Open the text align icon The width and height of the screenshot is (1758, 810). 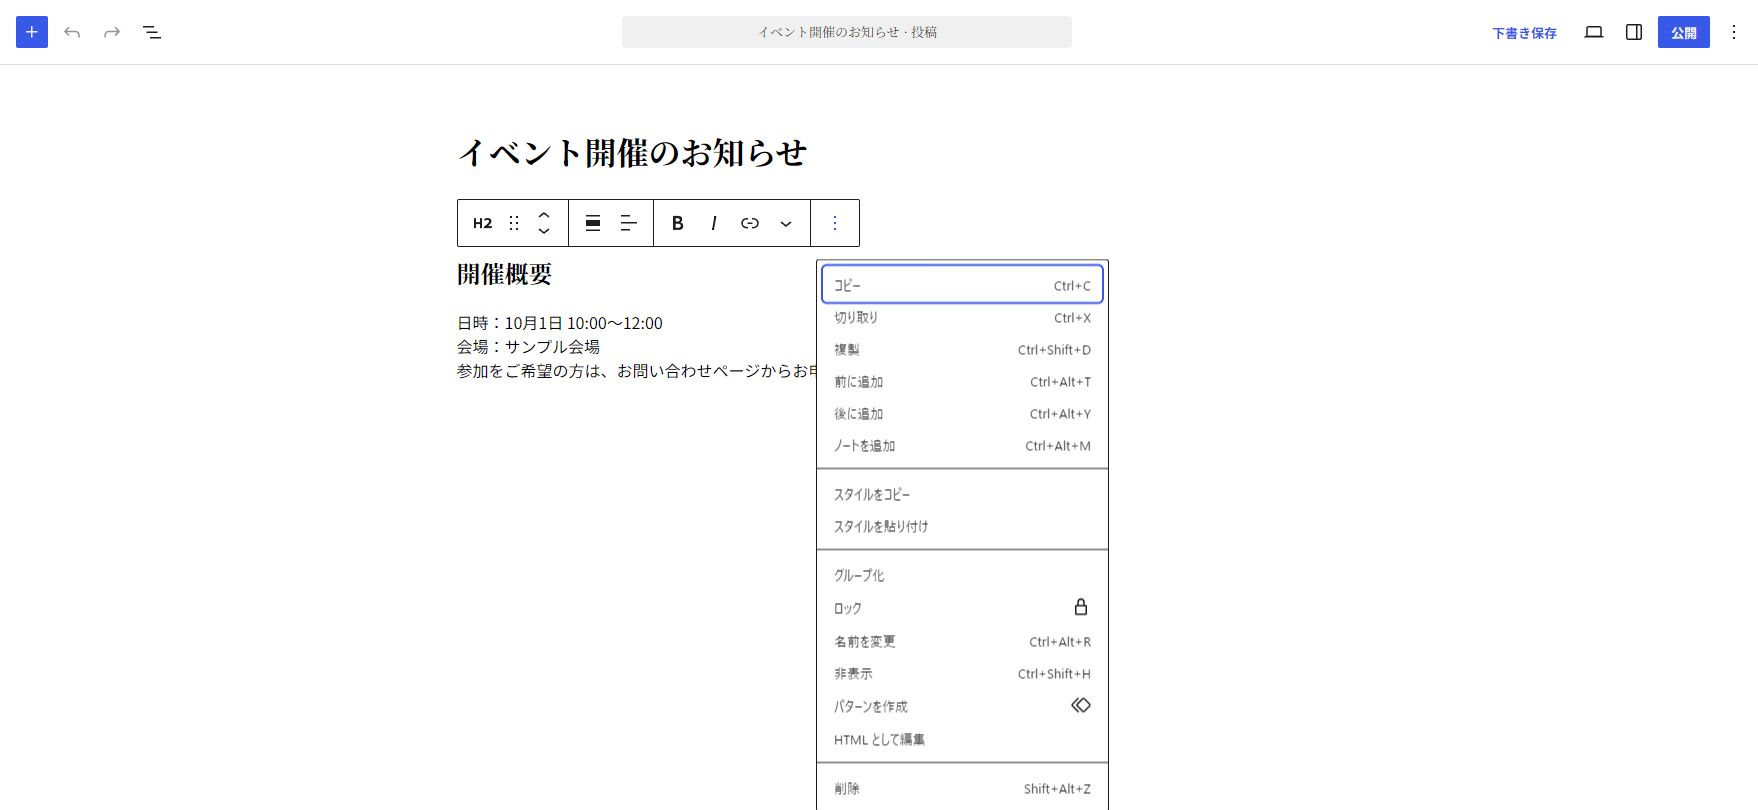click(629, 223)
